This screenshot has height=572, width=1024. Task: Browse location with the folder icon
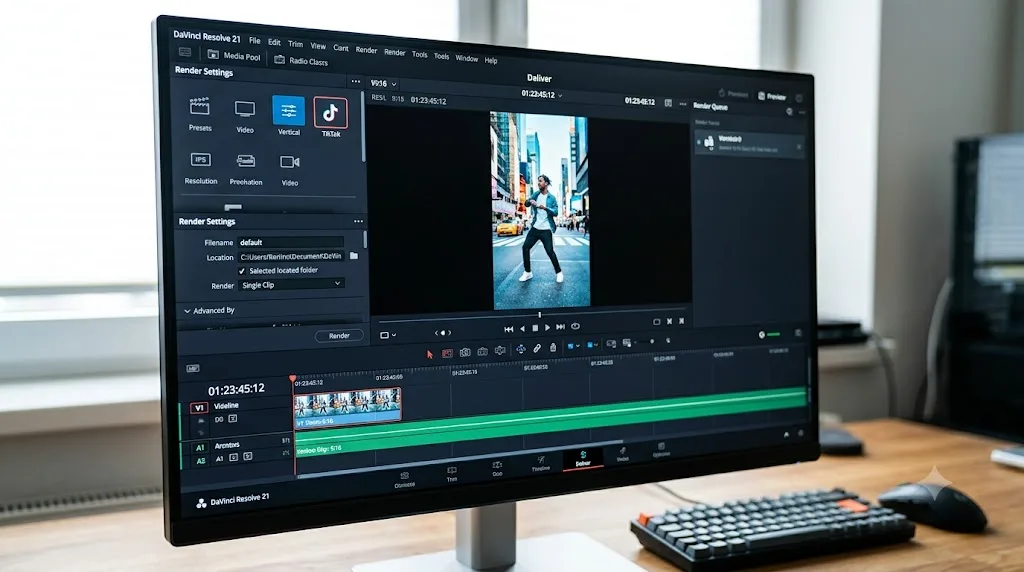point(354,256)
